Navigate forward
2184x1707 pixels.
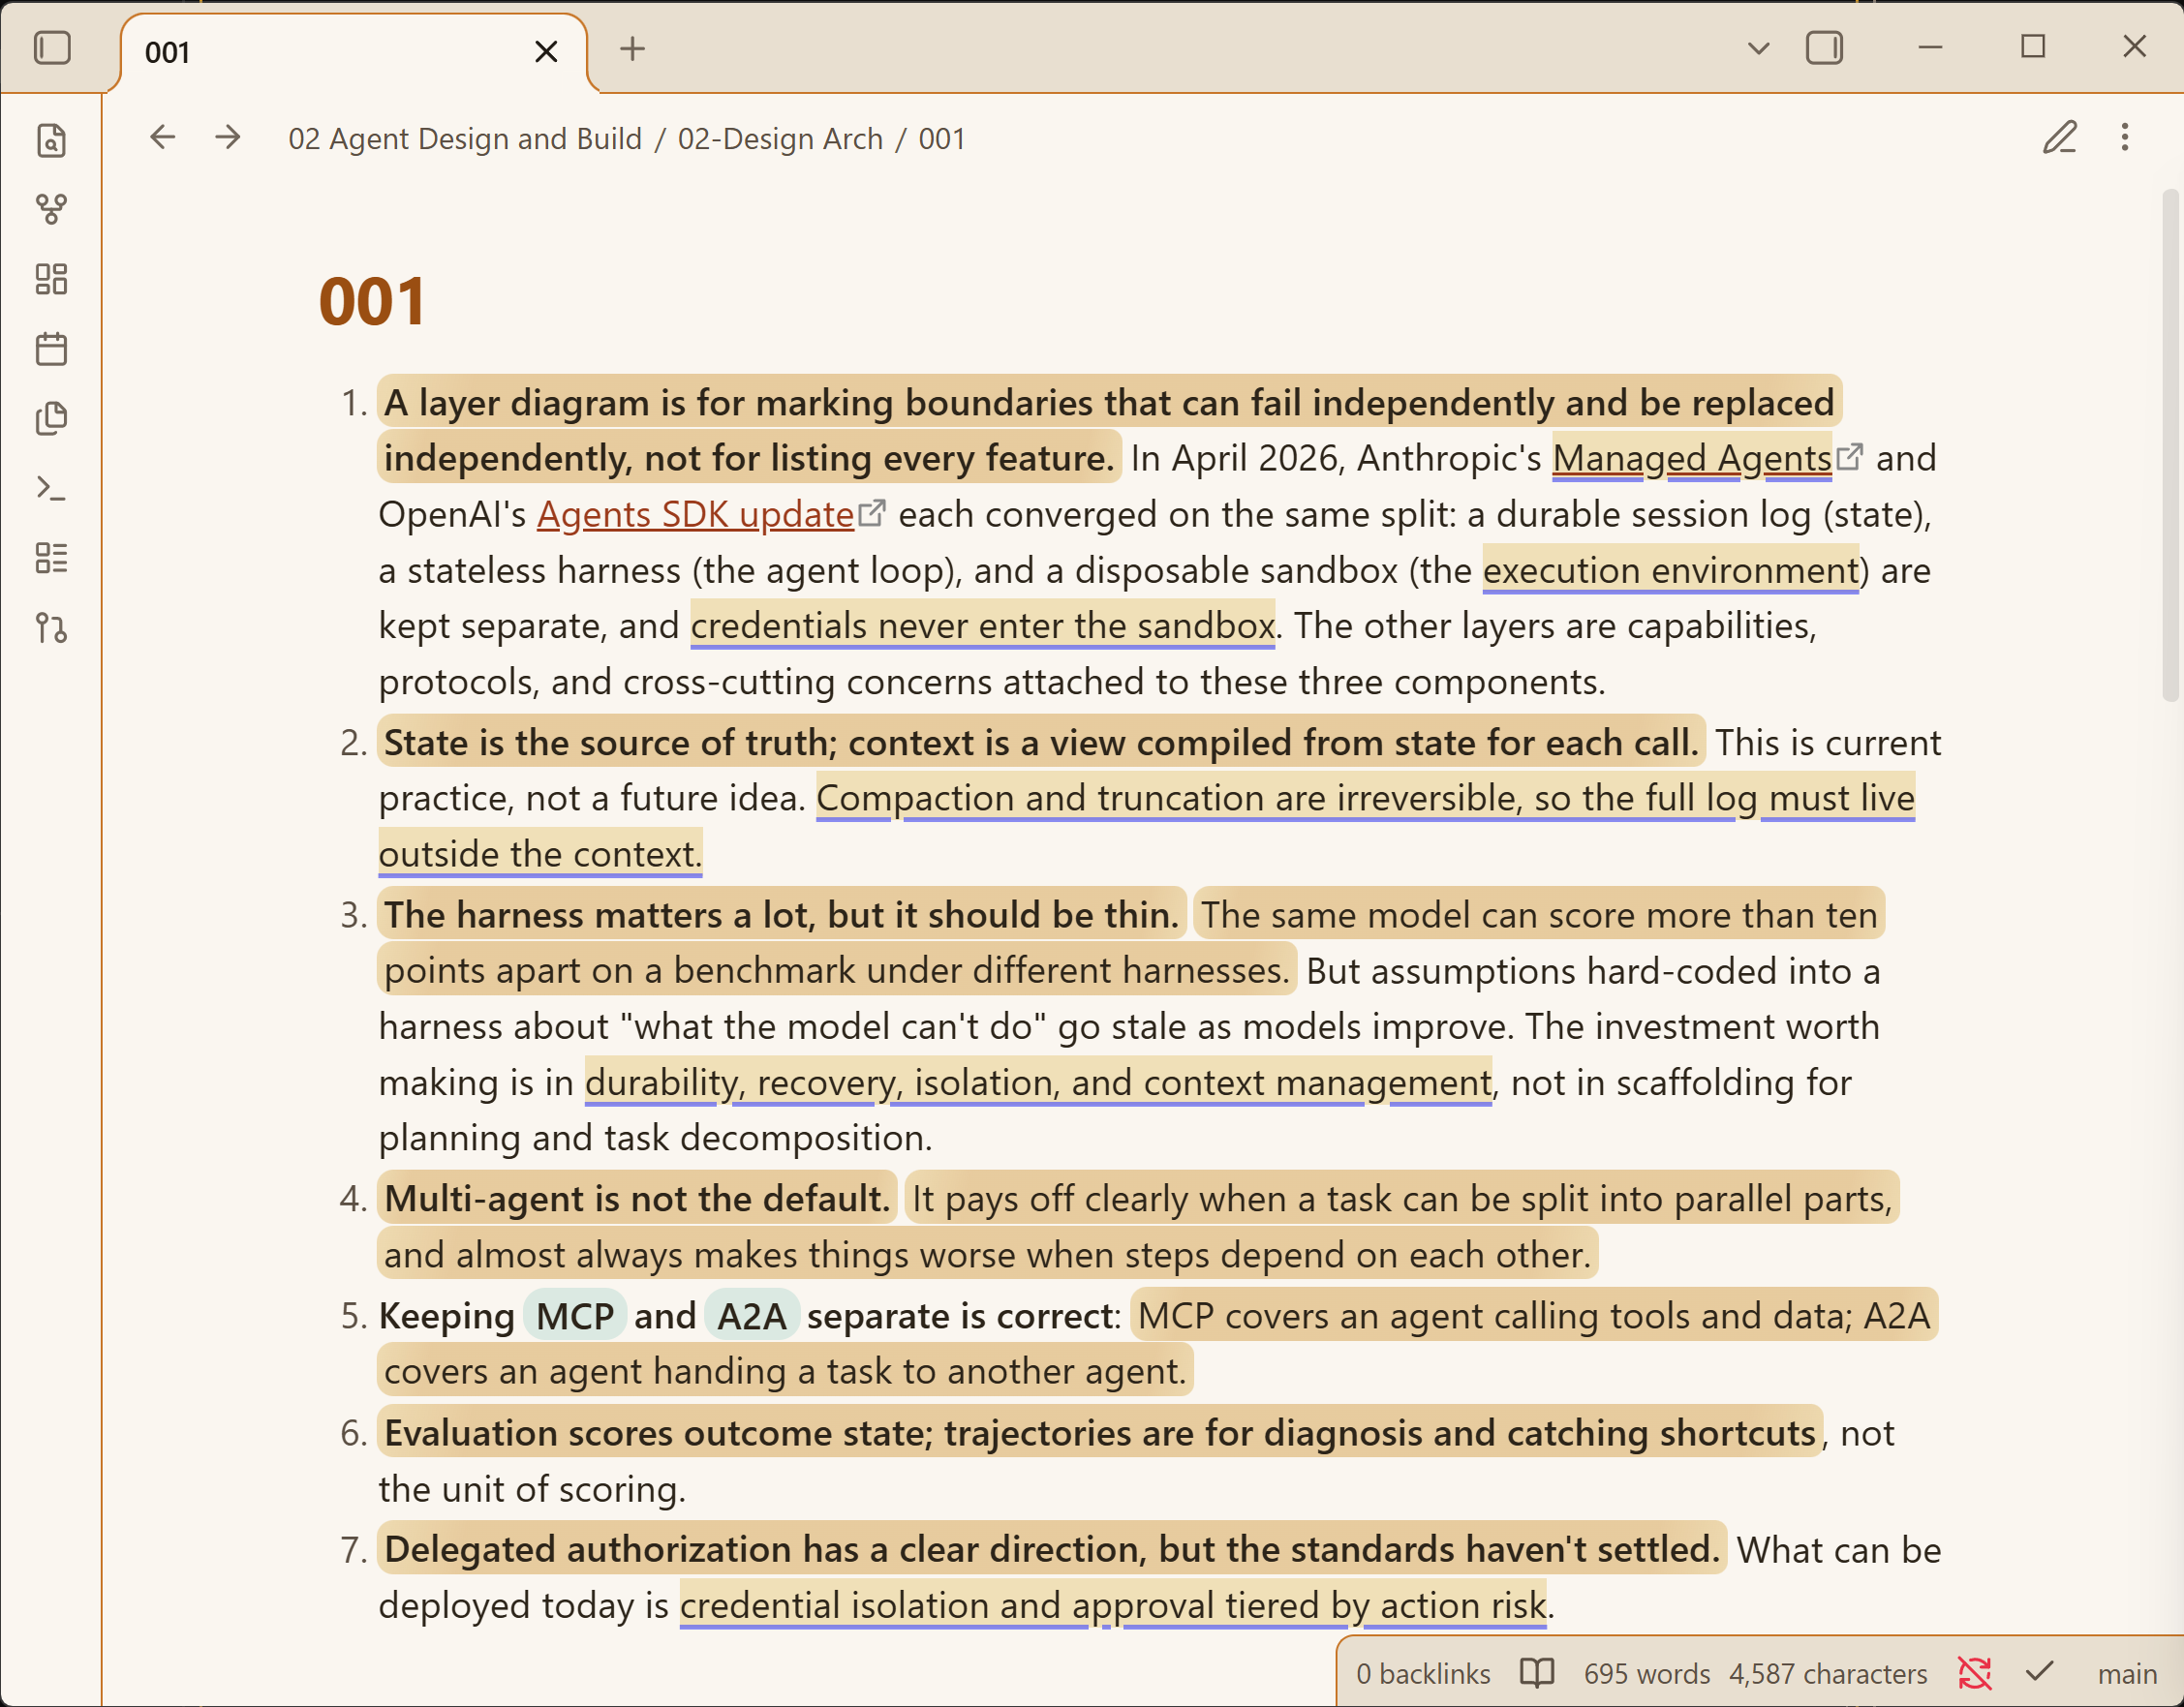tap(228, 137)
